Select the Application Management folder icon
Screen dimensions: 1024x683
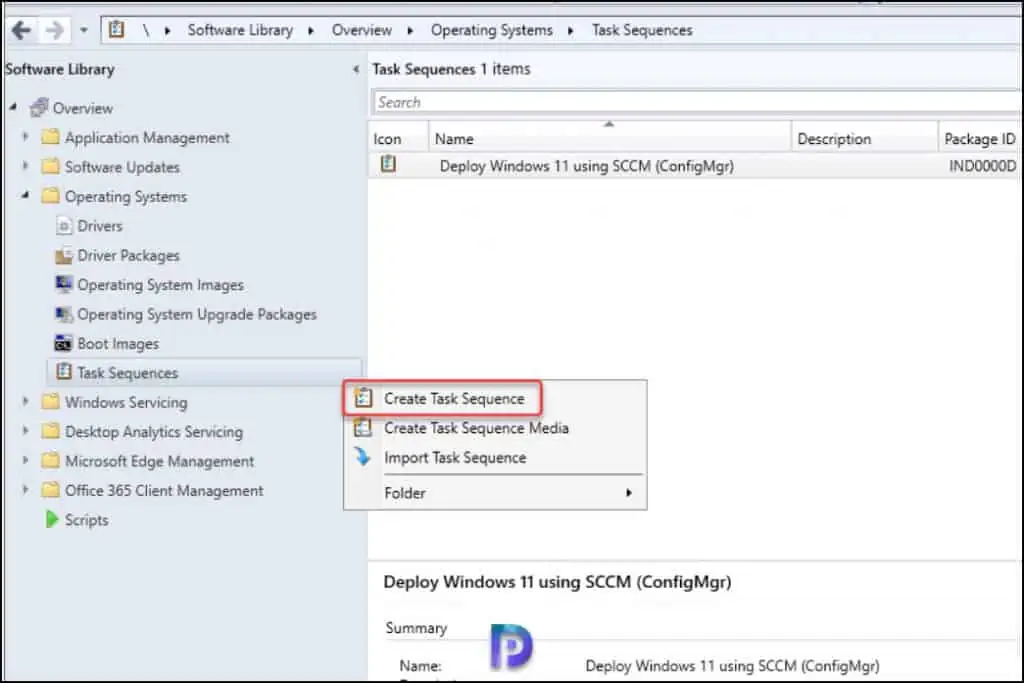50,136
